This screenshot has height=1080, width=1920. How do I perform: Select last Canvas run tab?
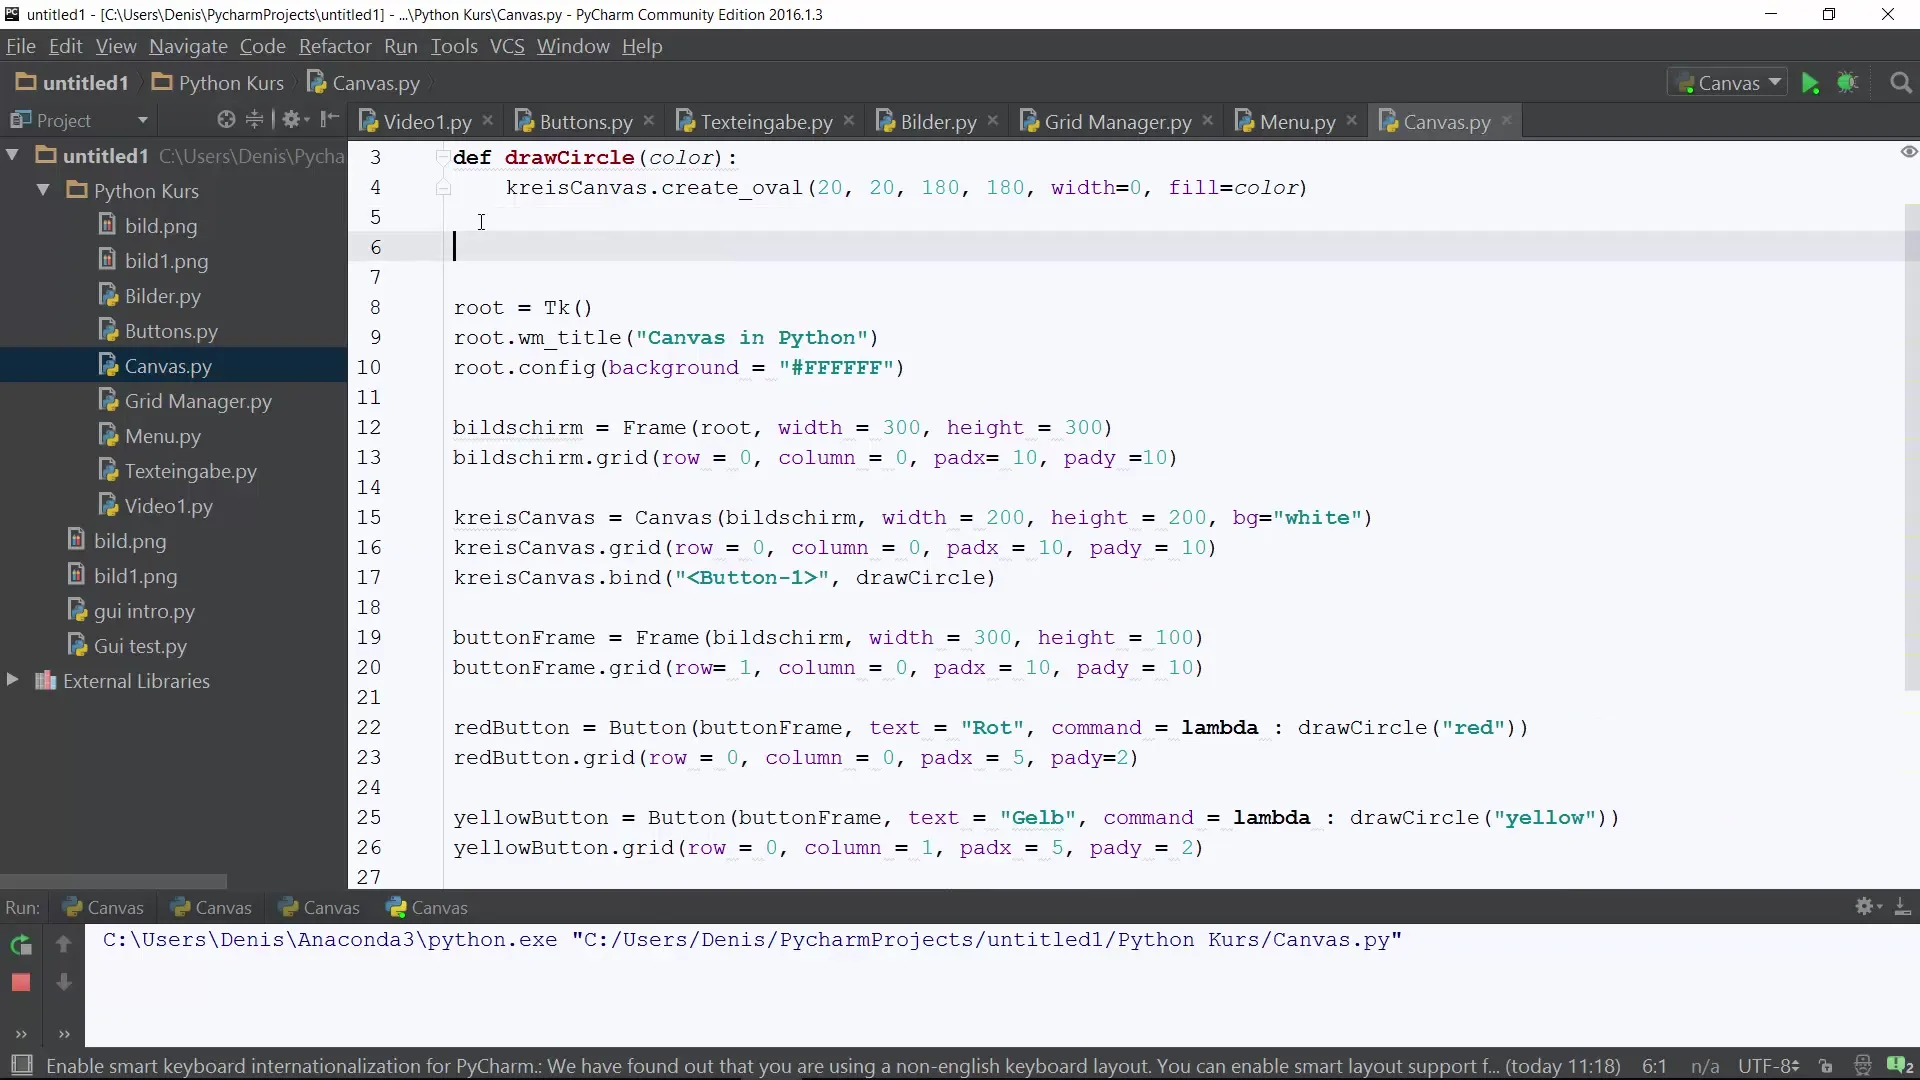point(427,908)
